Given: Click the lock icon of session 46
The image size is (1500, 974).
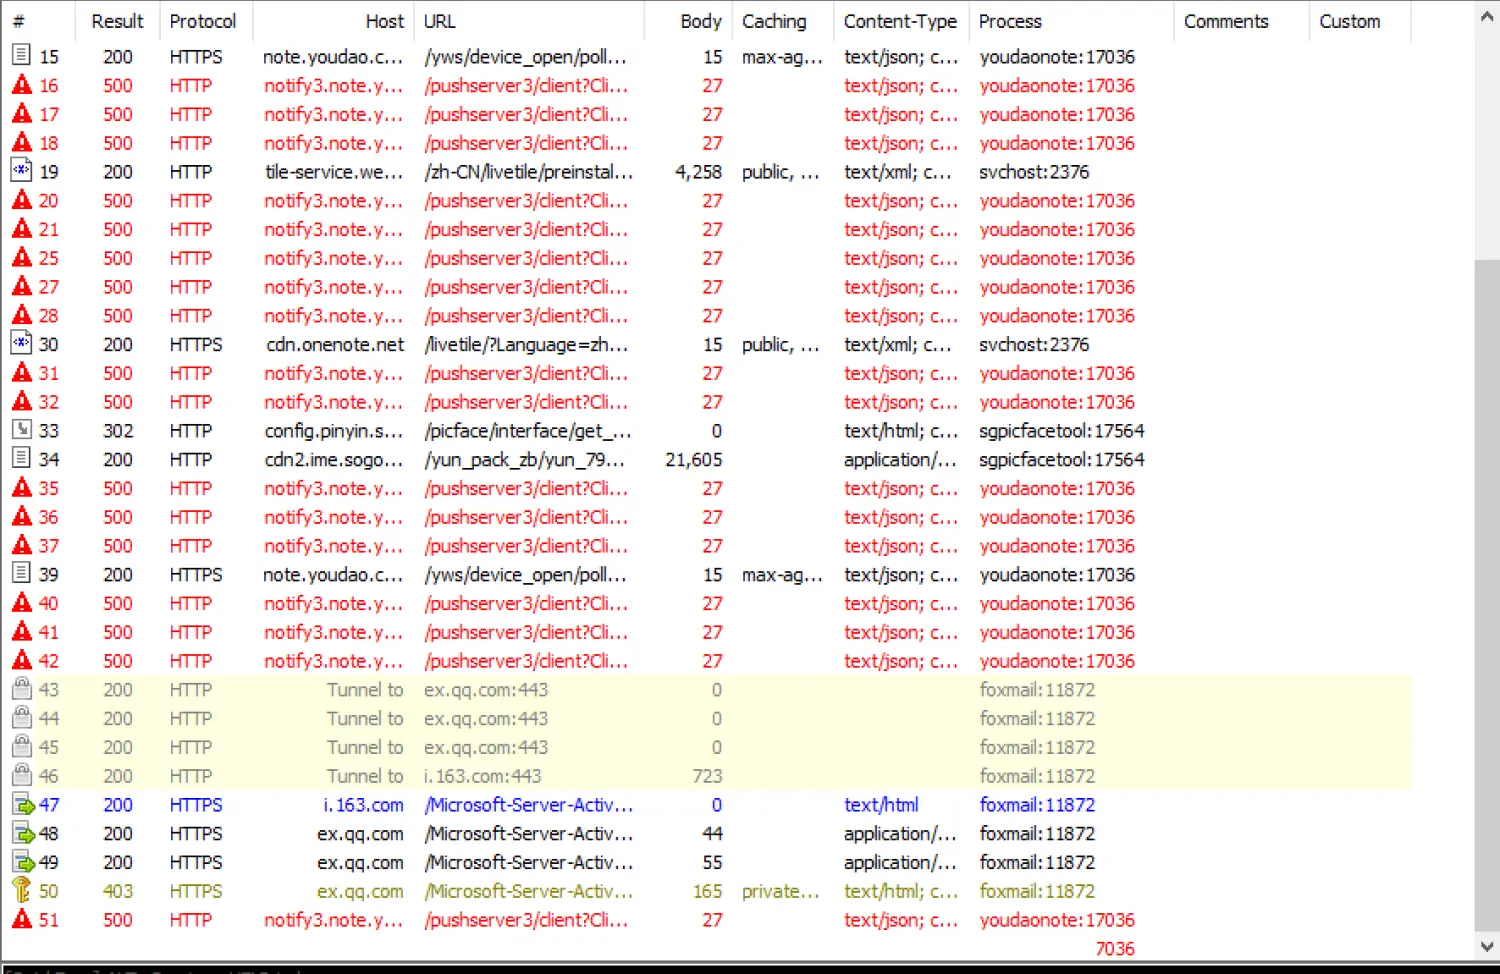Looking at the screenshot, I should click(21, 776).
